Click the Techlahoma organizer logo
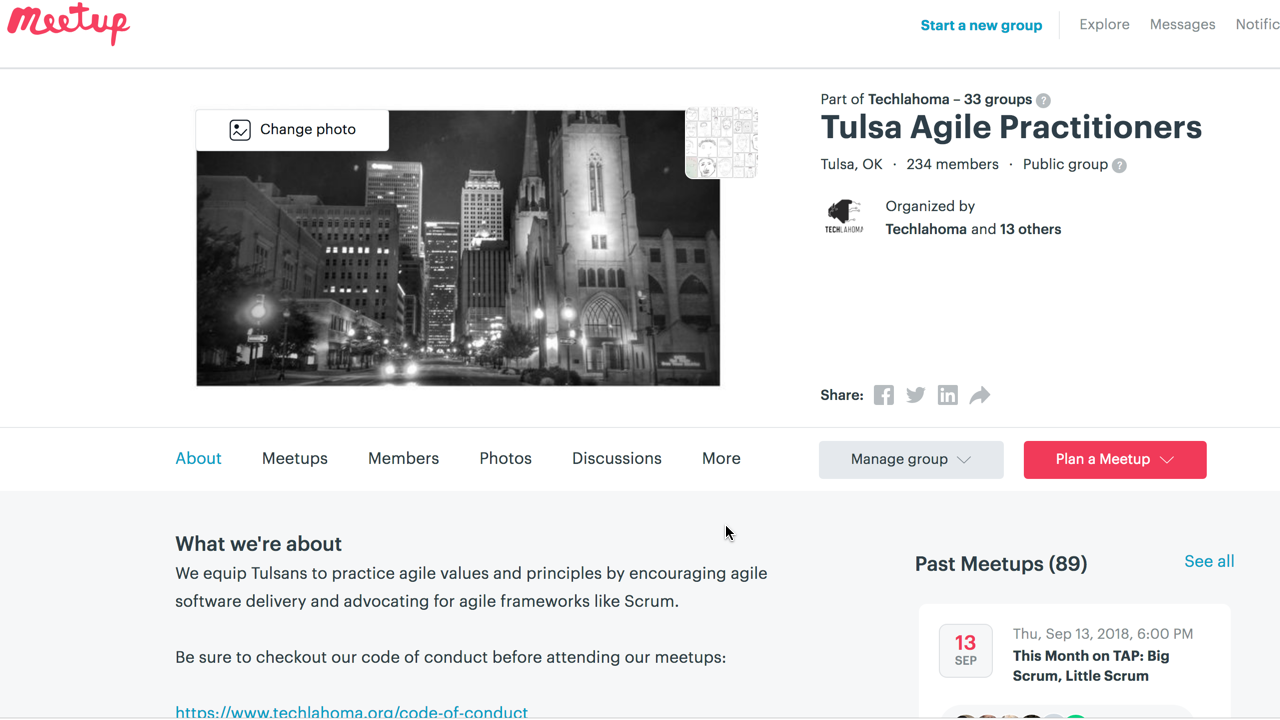Screen dimensions: 1280x720 (844, 217)
